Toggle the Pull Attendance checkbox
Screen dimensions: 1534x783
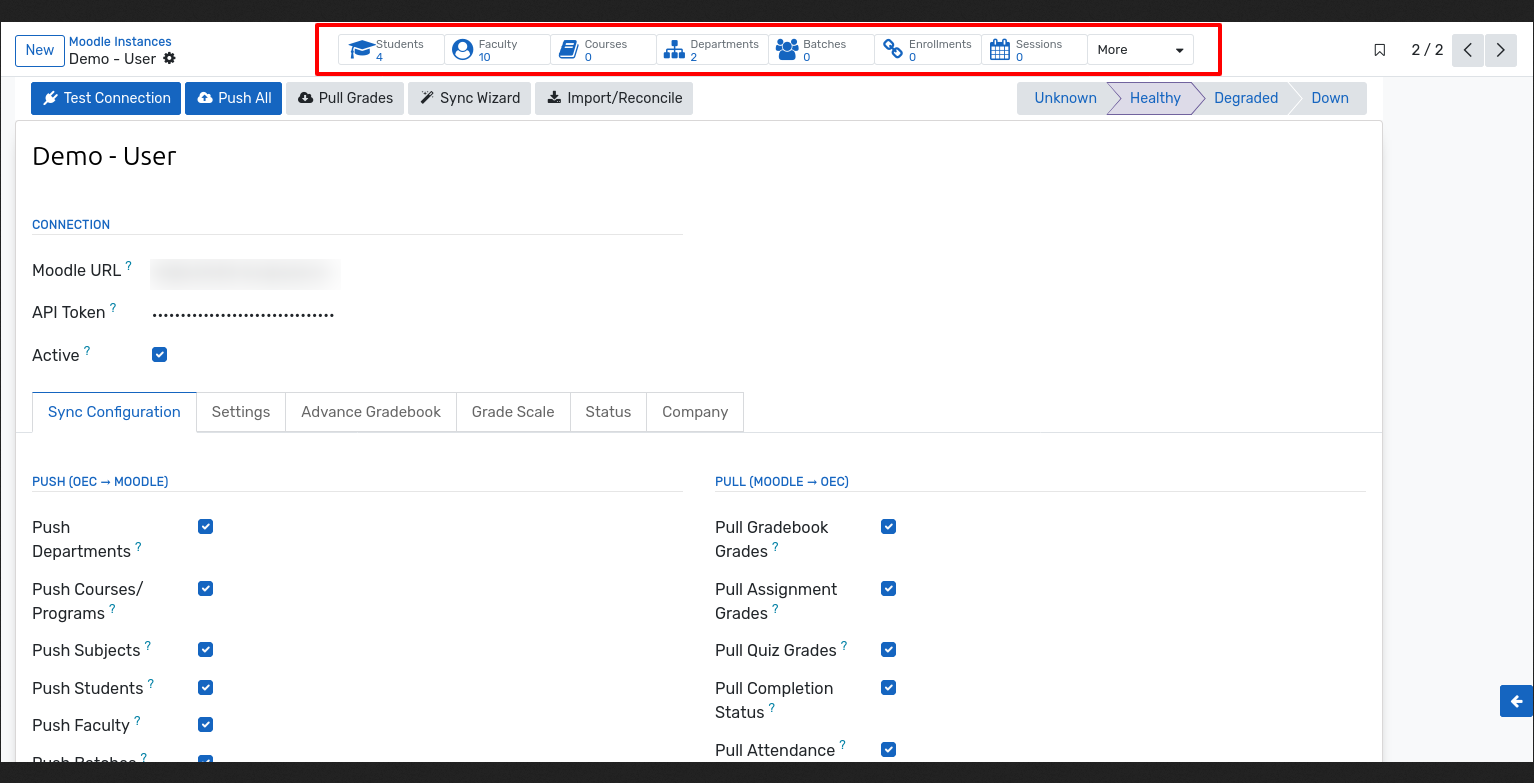pyautogui.click(x=888, y=749)
